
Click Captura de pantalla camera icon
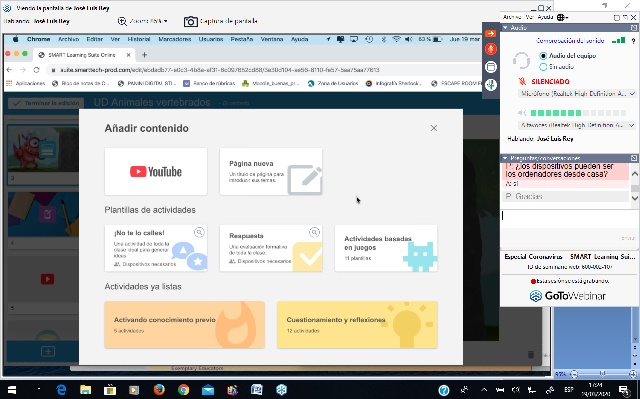(x=190, y=21)
